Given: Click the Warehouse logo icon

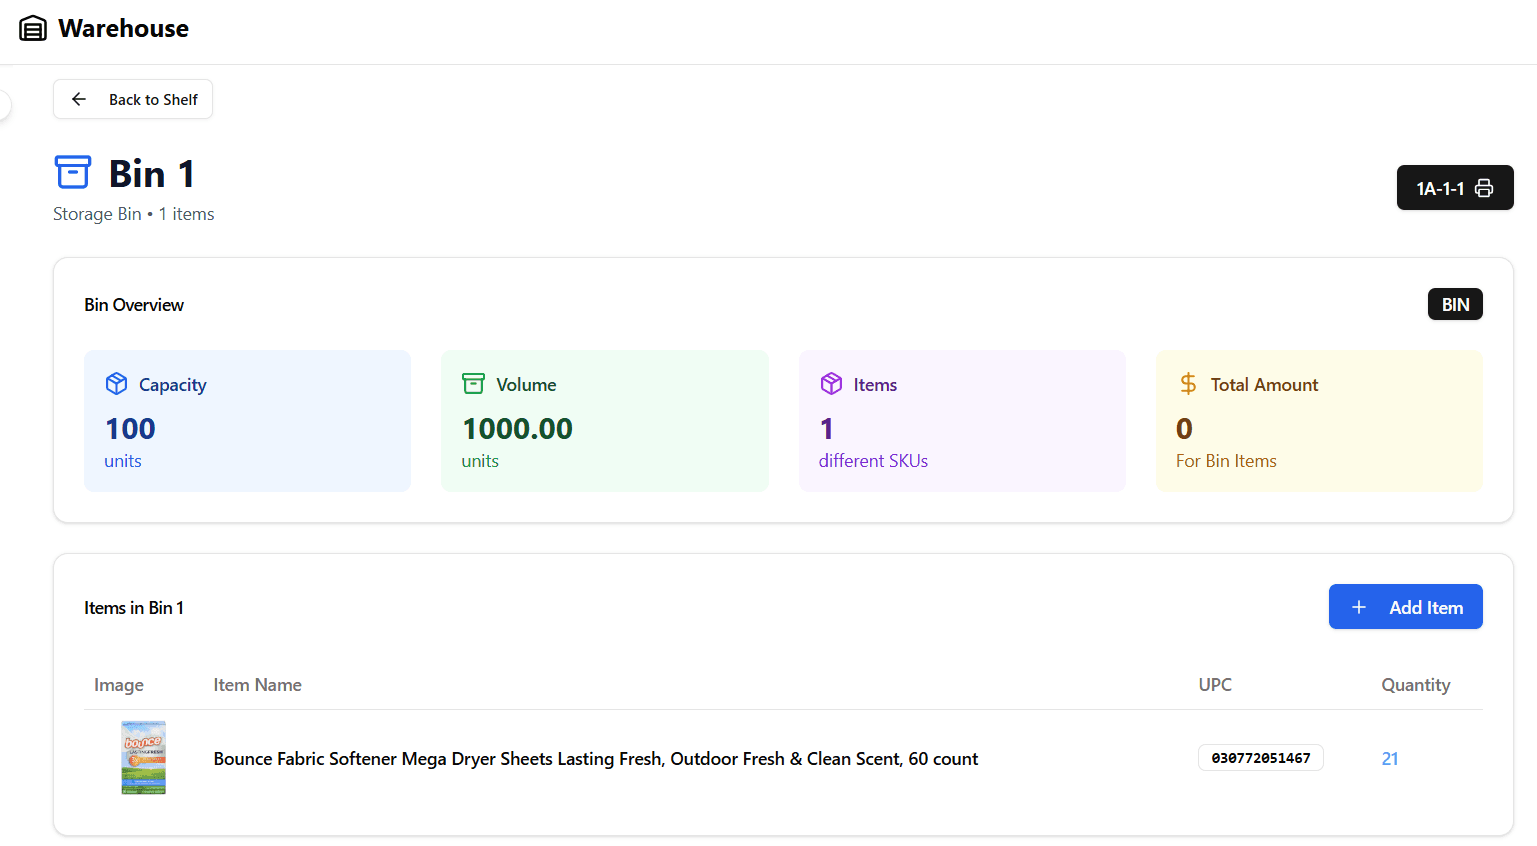Looking at the screenshot, I should (33, 29).
